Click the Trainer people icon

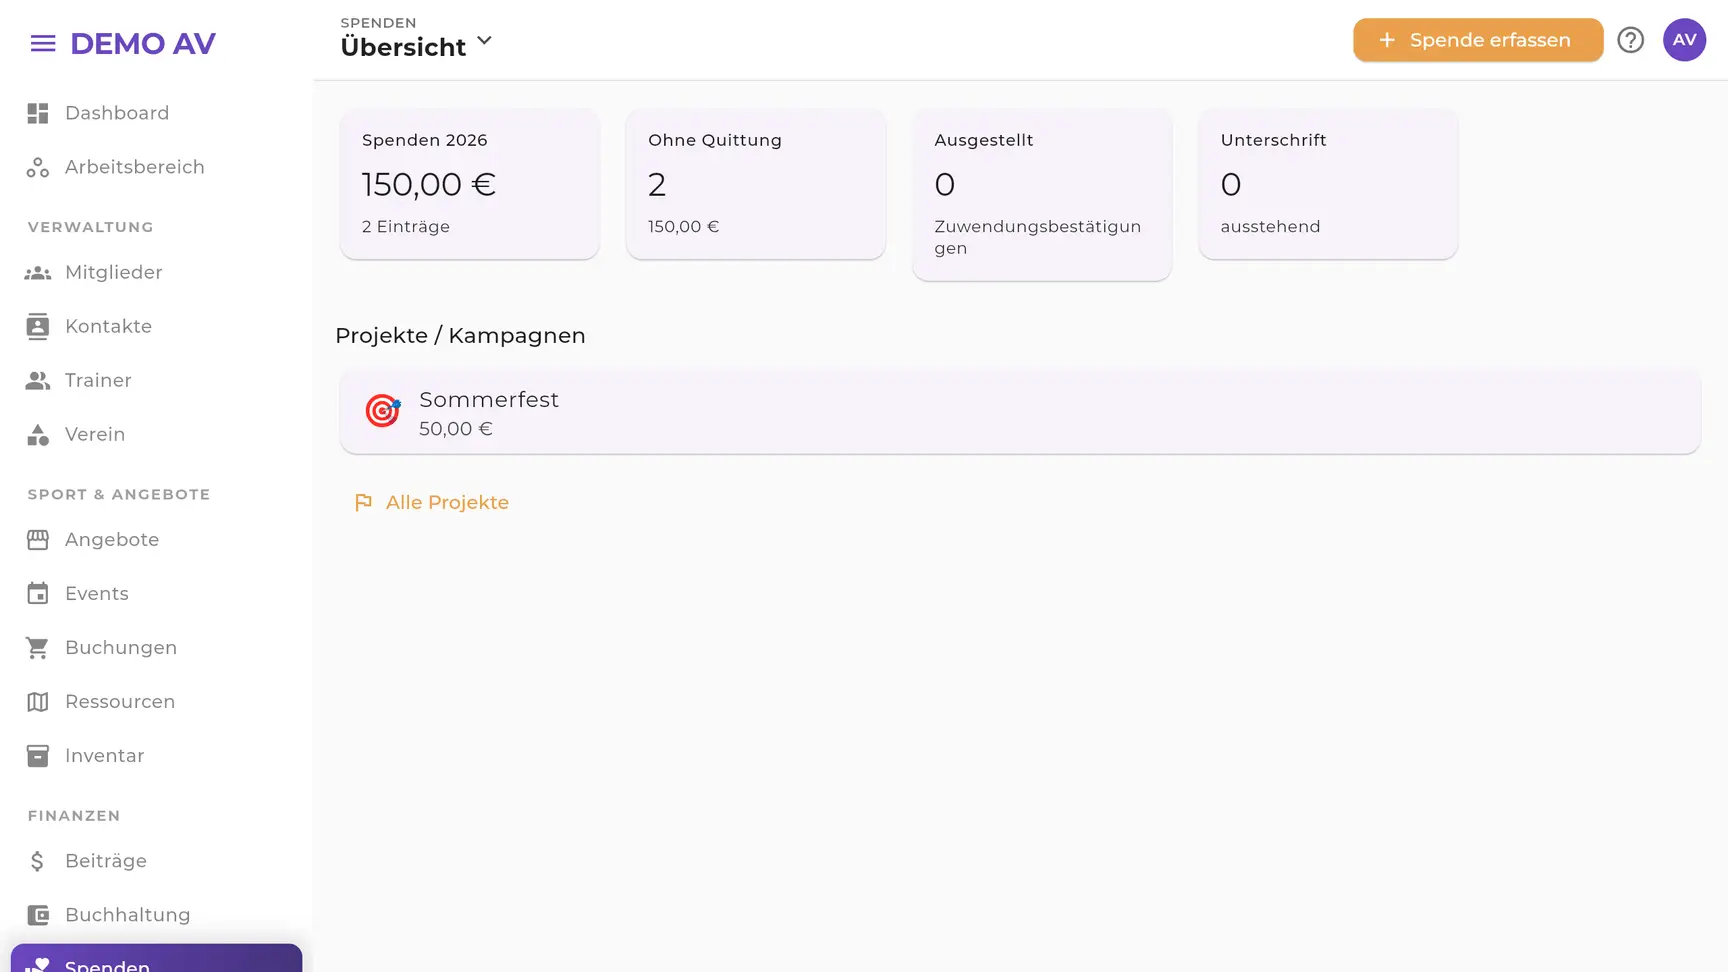[x=38, y=380]
